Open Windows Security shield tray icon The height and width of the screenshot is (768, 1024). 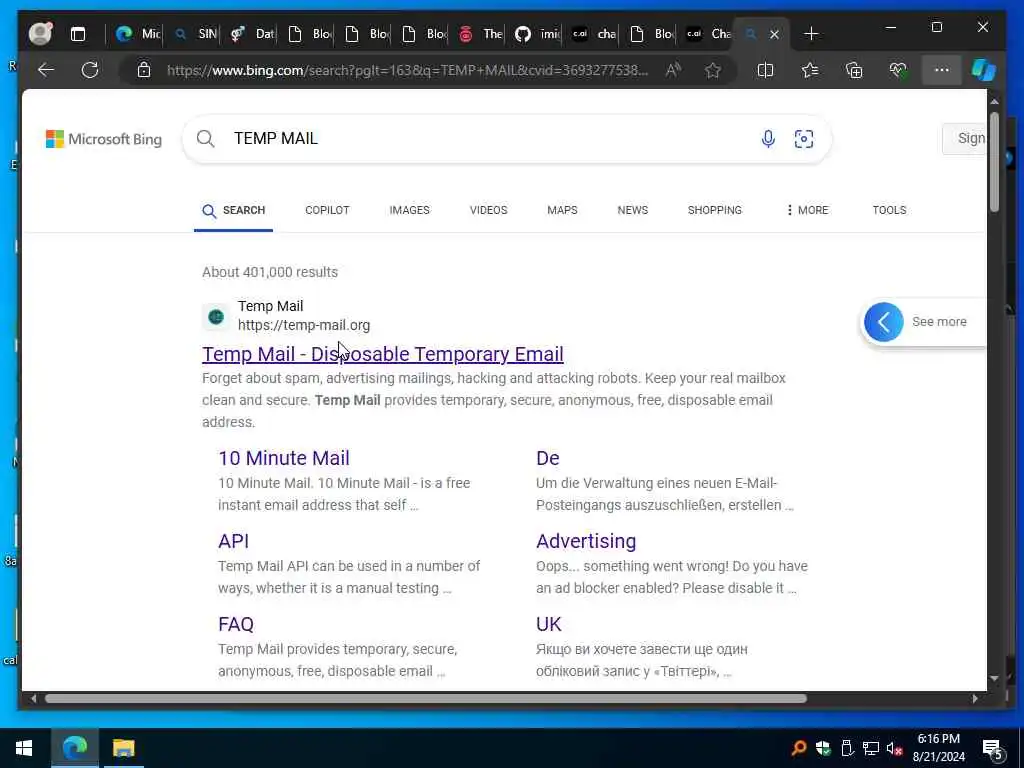click(x=823, y=748)
